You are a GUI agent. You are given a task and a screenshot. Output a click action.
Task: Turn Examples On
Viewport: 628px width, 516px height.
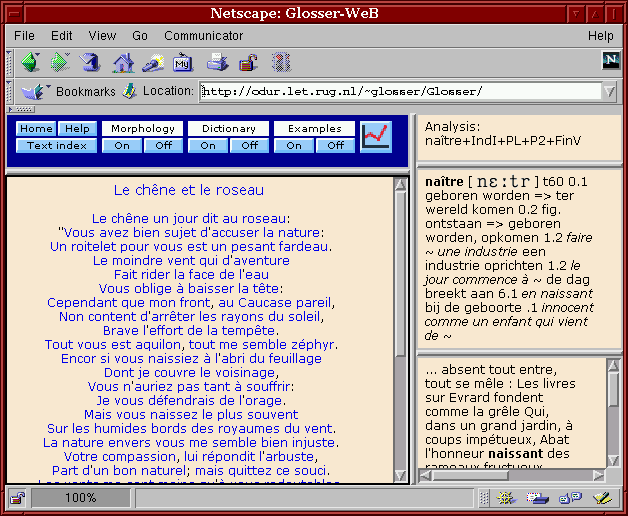tap(294, 145)
